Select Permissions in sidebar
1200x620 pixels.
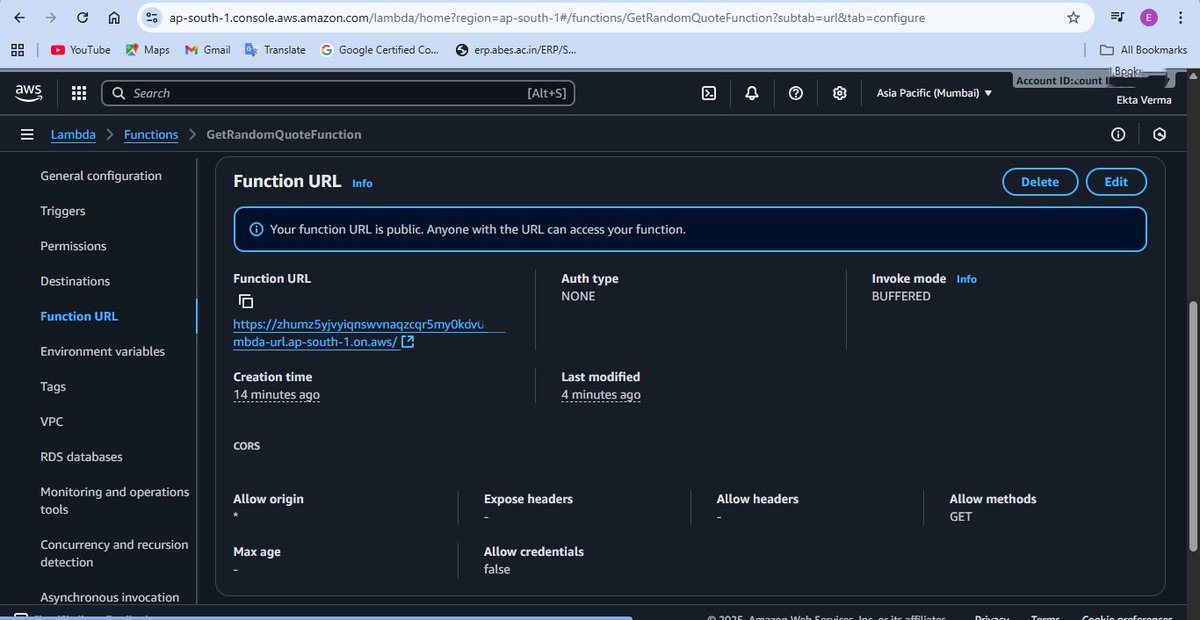(x=73, y=246)
